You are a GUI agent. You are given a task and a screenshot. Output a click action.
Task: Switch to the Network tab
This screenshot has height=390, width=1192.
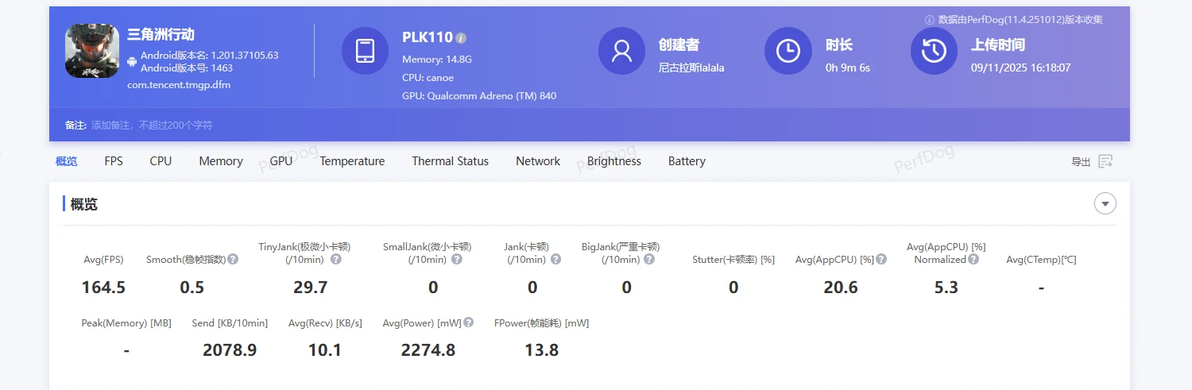point(537,161)
